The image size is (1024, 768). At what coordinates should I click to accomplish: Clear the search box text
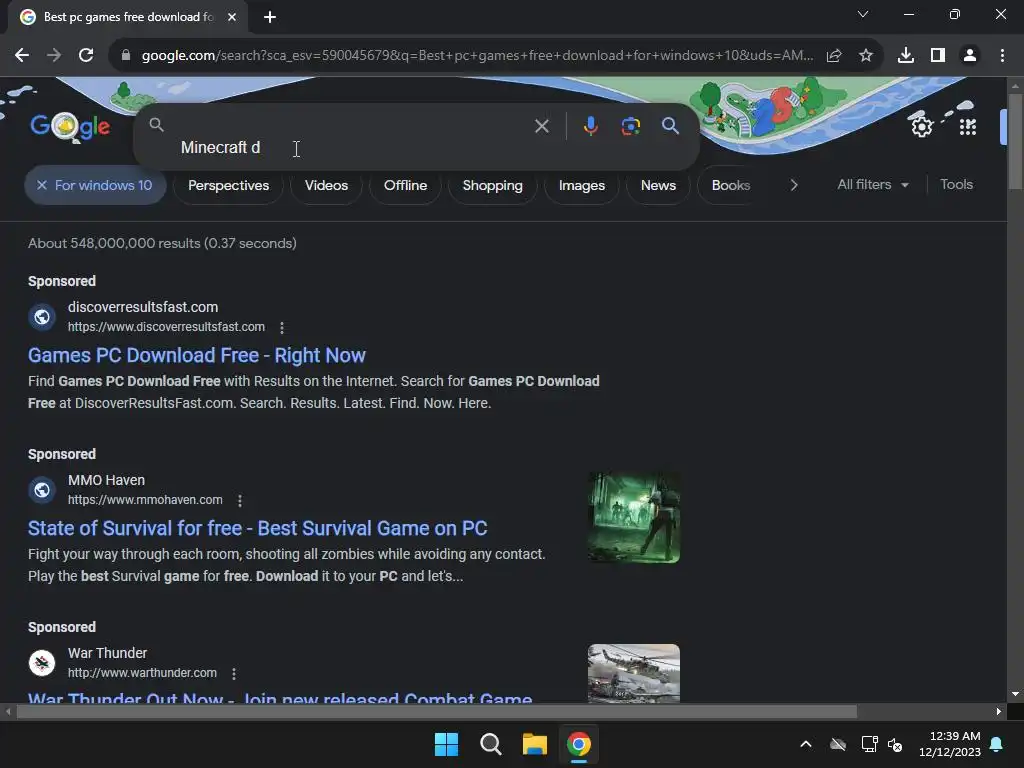[541, 126]
